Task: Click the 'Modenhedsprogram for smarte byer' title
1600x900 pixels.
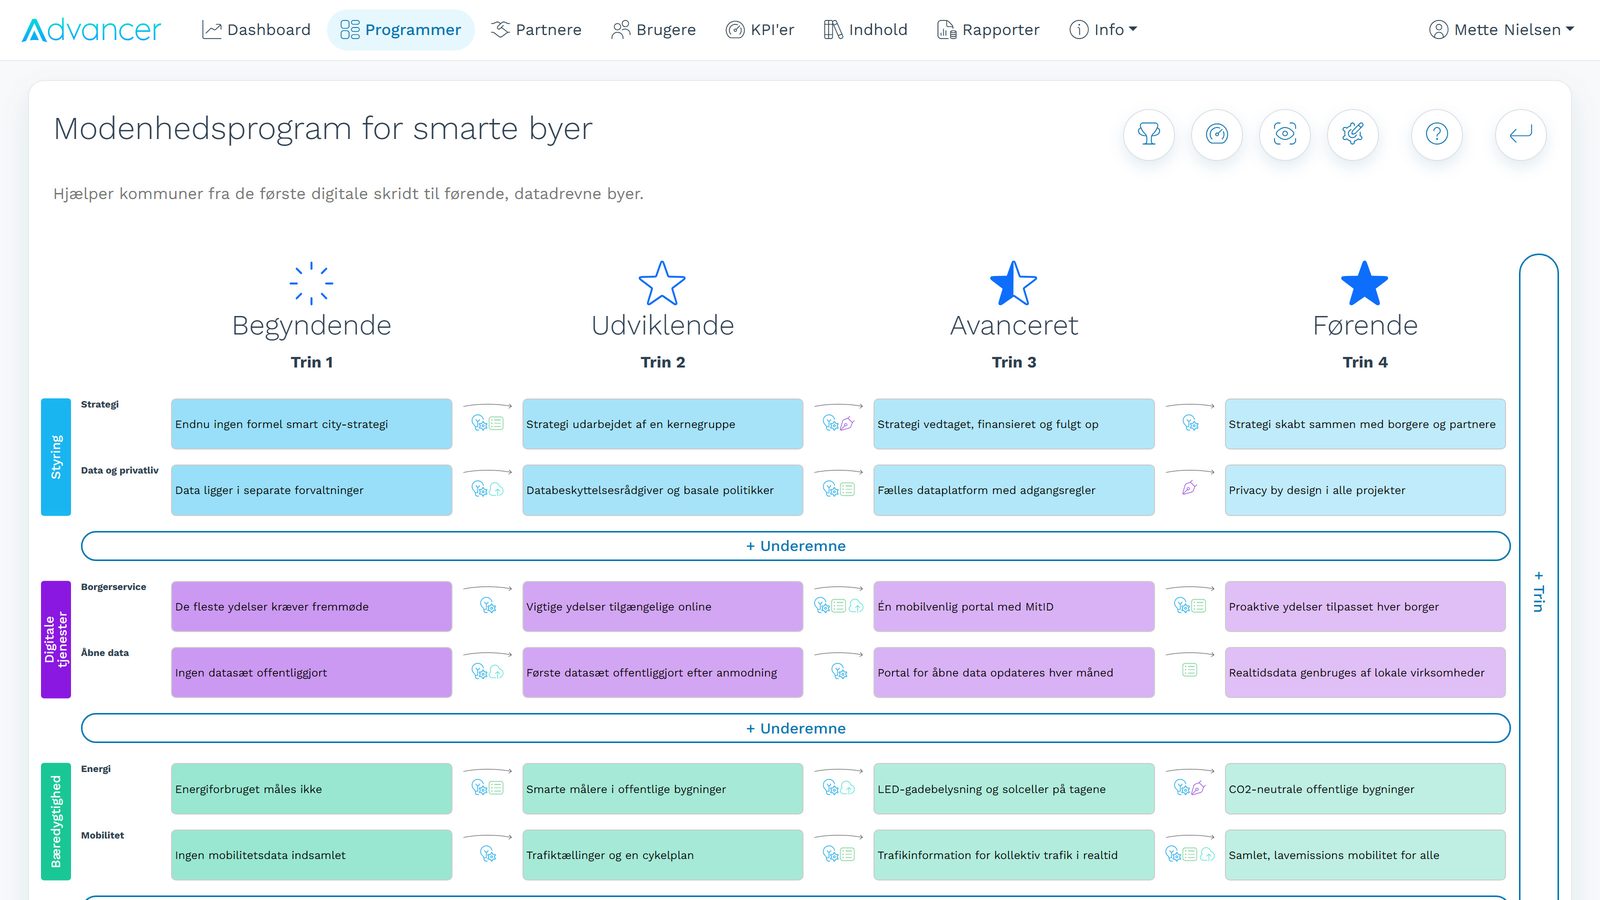Action: [323, 129]
